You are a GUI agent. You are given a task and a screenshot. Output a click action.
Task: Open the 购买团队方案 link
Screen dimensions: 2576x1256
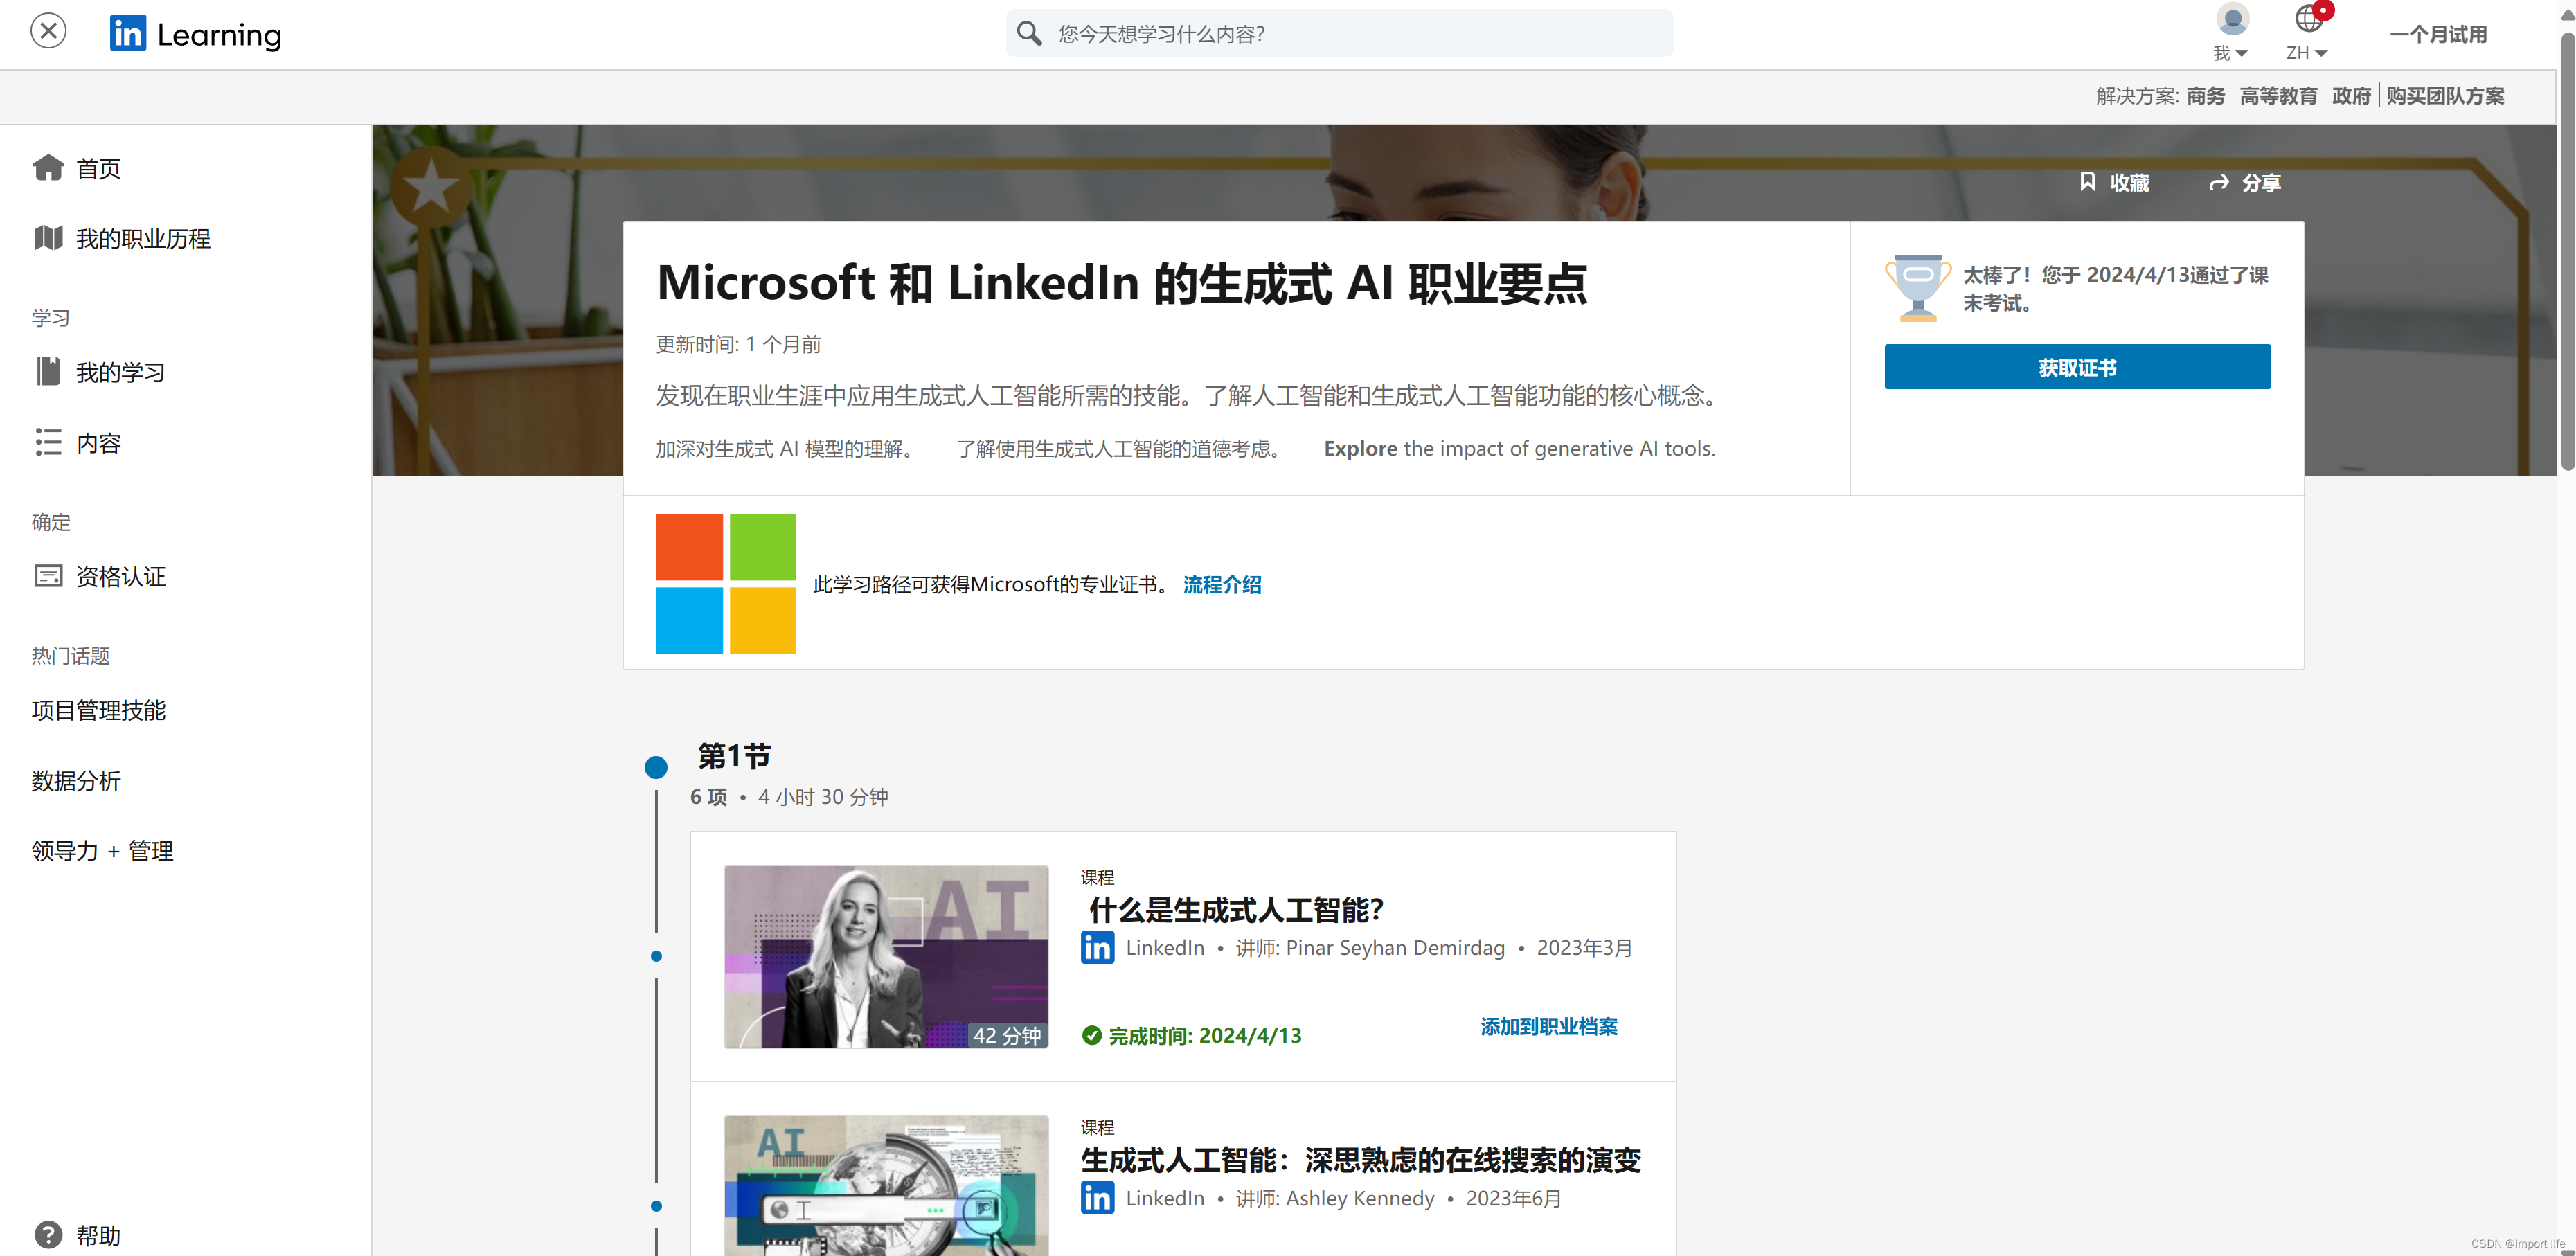pyautogui.click(x=2445, y=96)
